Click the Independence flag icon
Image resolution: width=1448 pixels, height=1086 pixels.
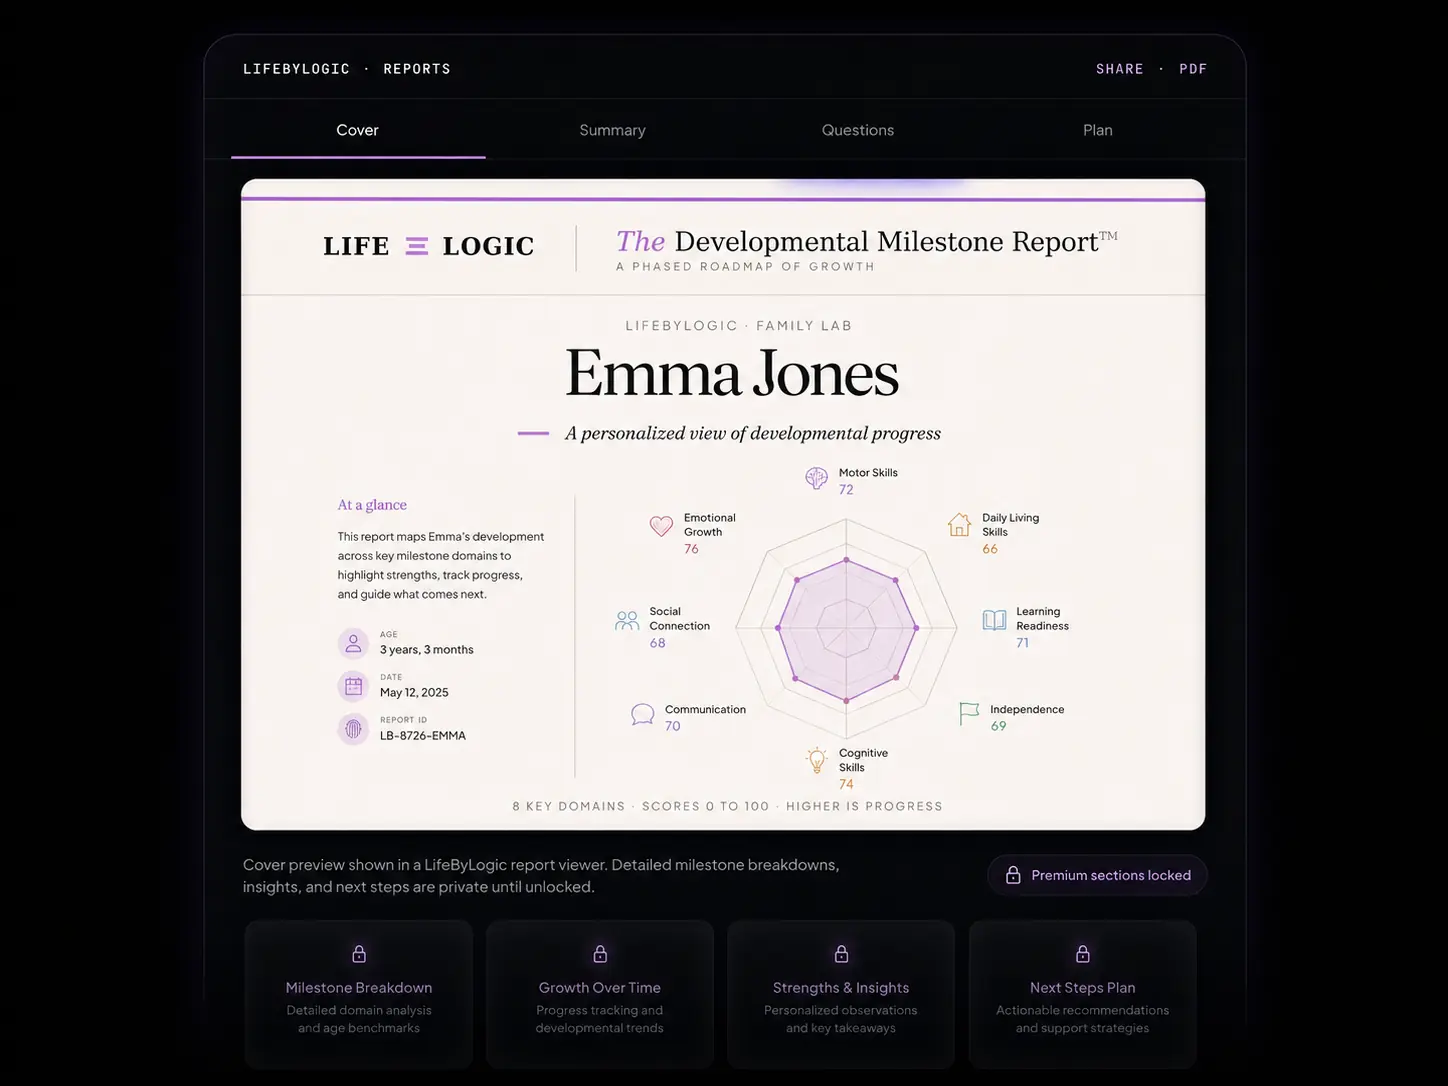tap(969, 714)
